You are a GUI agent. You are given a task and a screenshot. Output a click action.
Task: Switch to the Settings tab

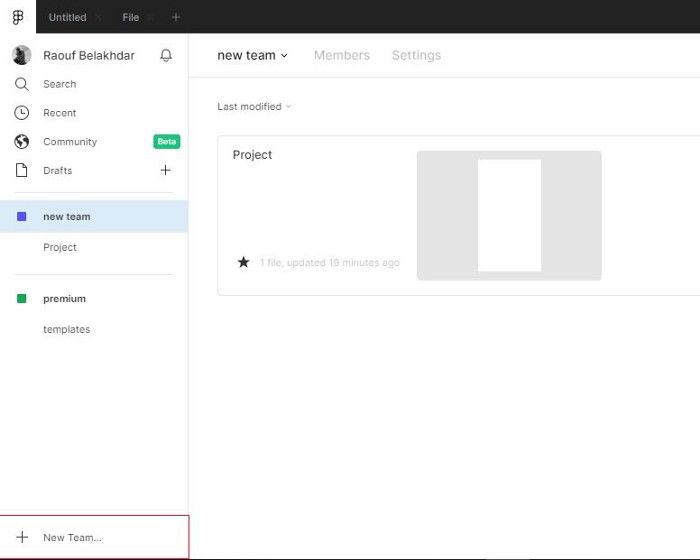416,55
